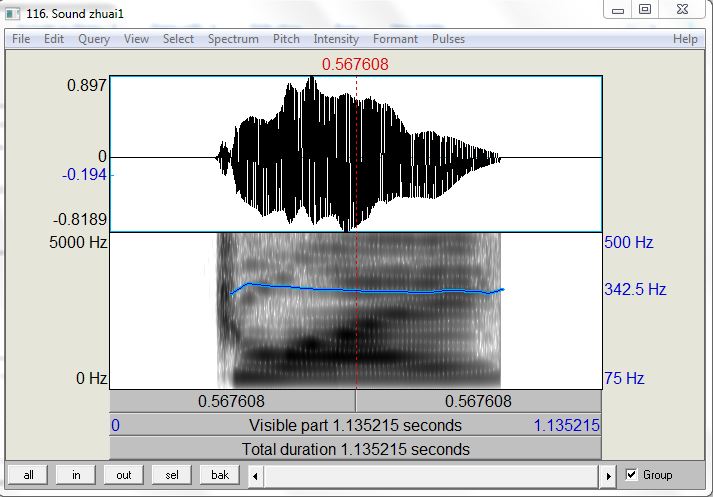Open the Help menu

coord(685,39)
